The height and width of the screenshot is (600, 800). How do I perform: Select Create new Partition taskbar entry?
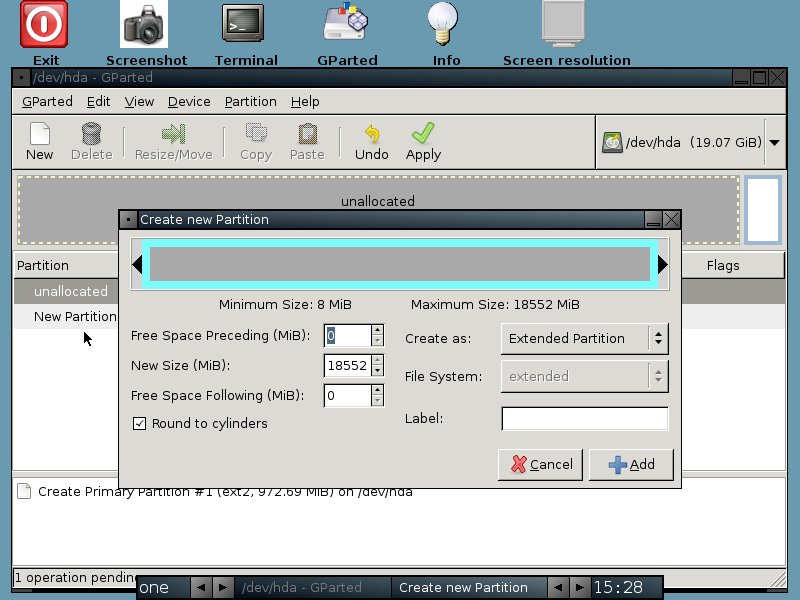tap(468, 587)
